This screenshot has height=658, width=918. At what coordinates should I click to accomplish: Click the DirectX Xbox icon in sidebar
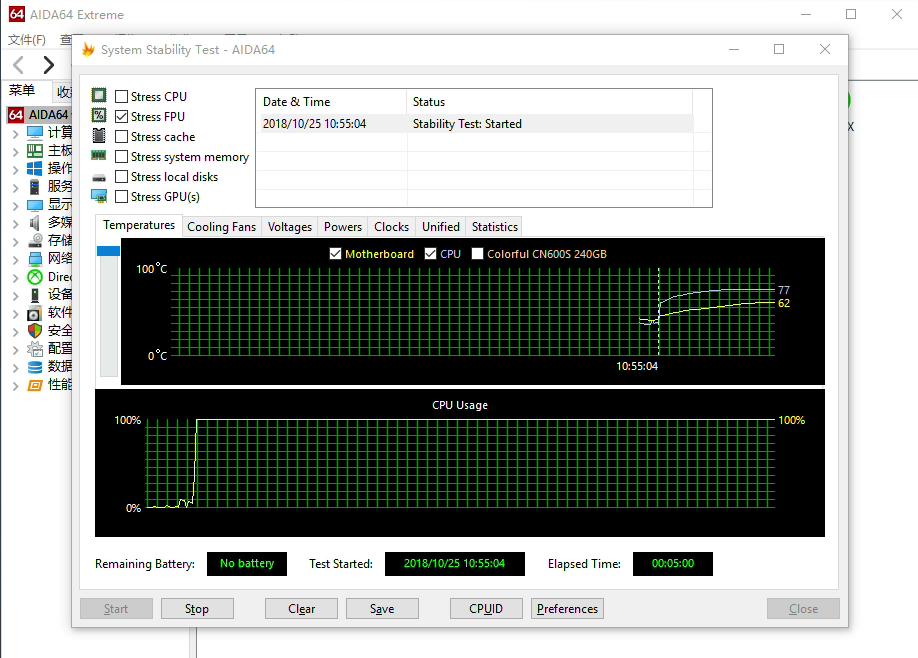pyautogui.click(x=35, y=277)
